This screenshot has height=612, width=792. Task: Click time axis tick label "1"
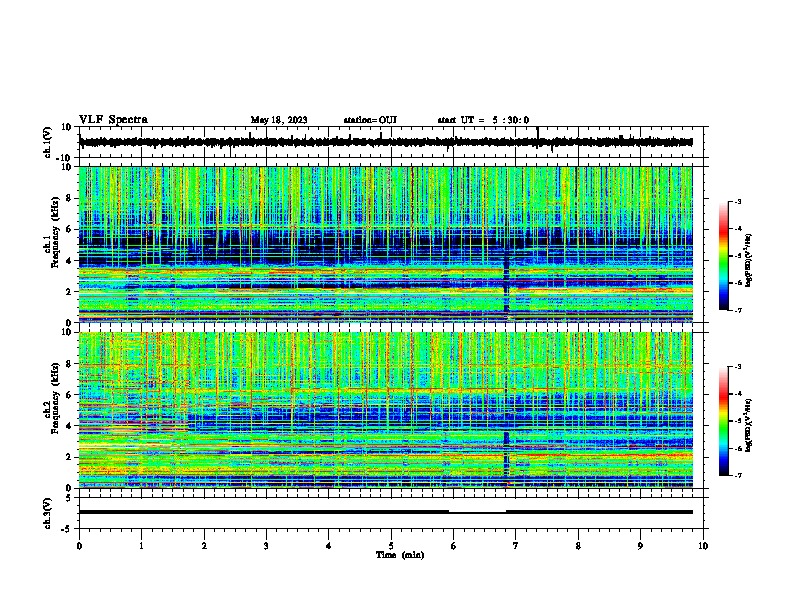click(x=141, y=546)
